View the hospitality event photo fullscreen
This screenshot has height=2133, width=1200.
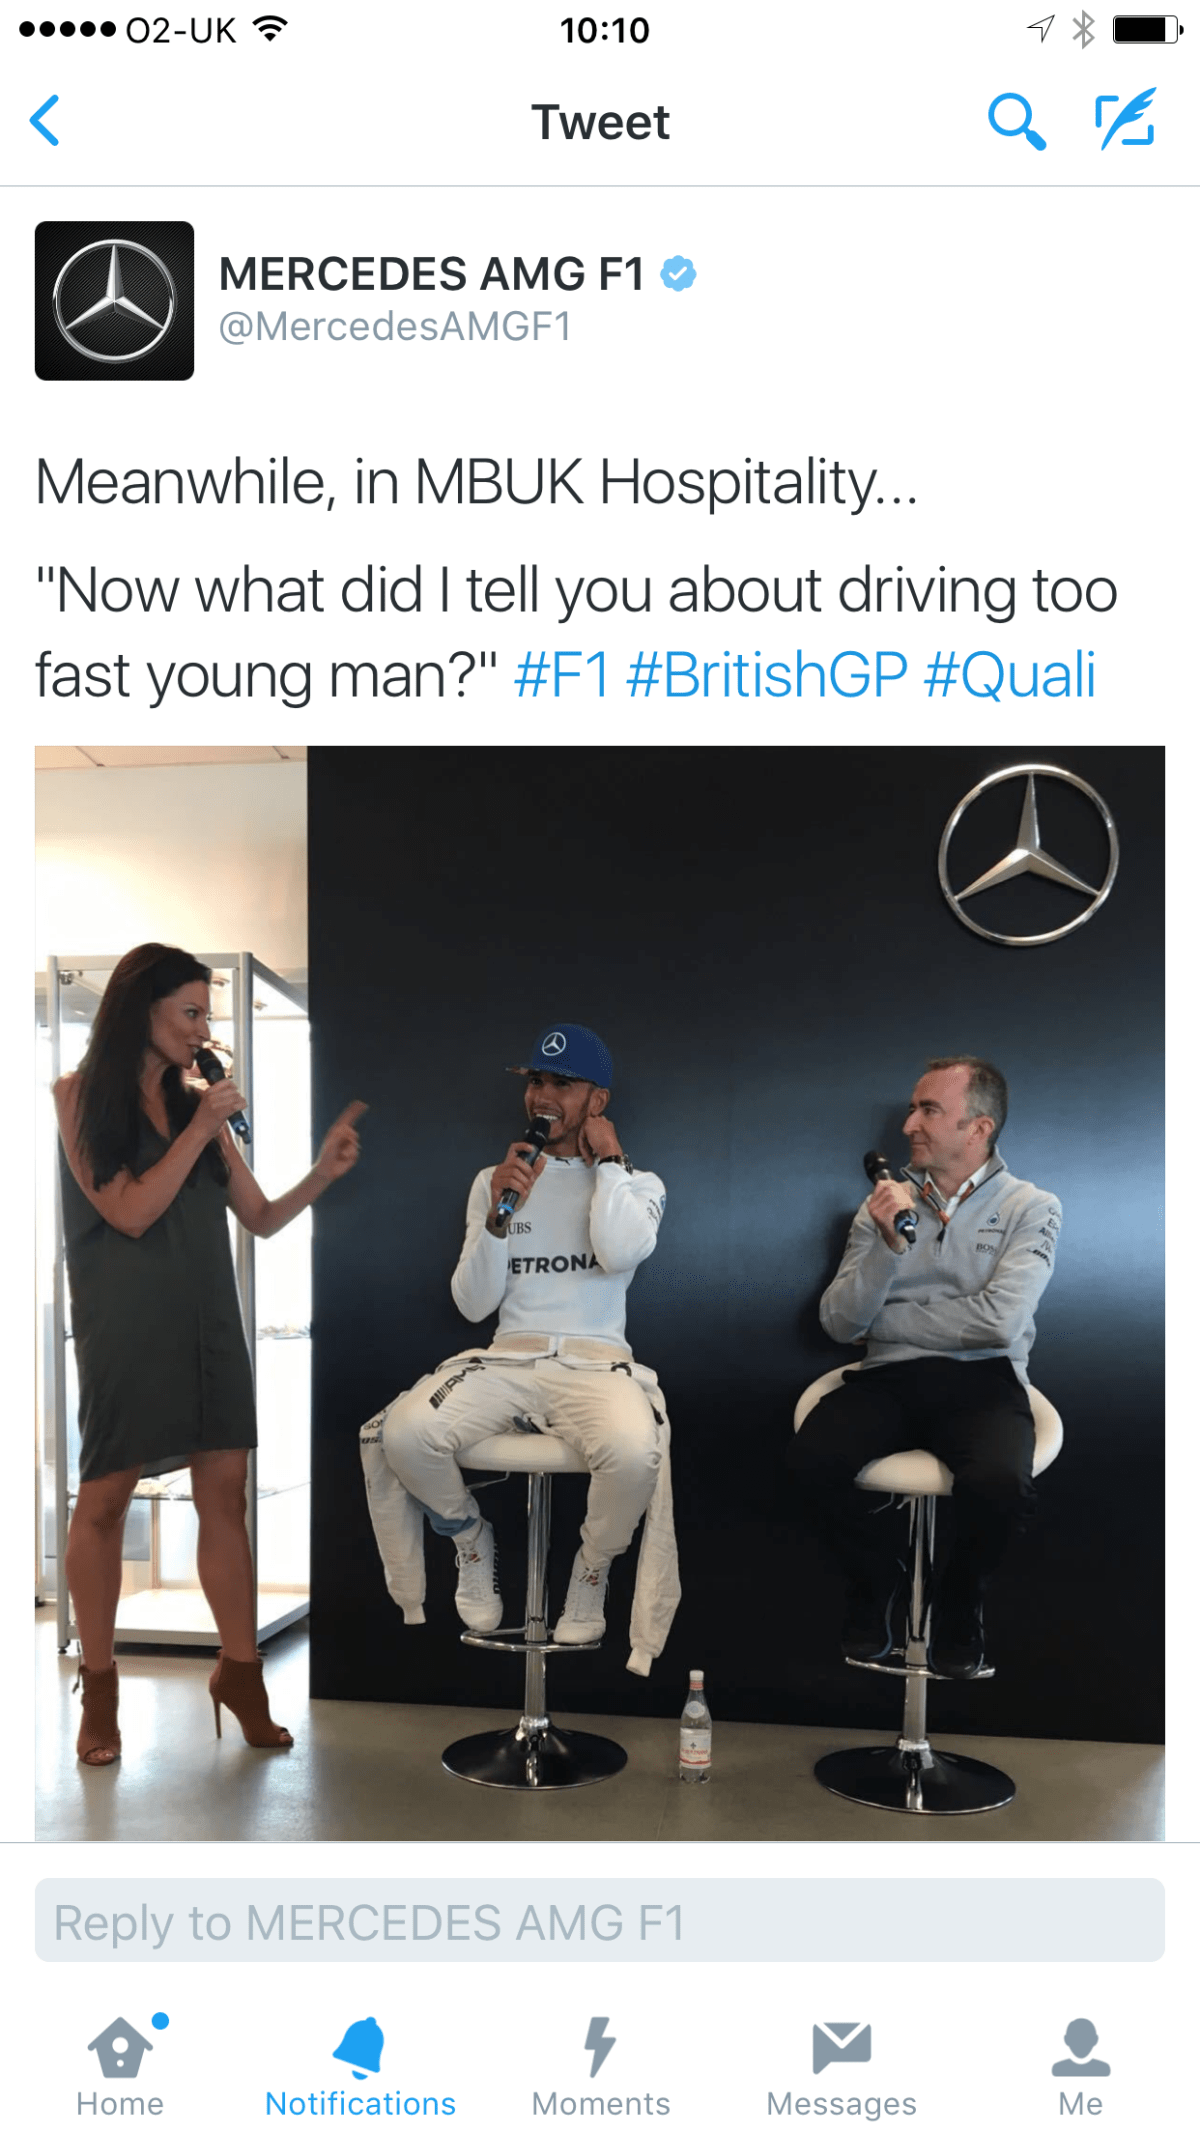tap(600, 1270)
